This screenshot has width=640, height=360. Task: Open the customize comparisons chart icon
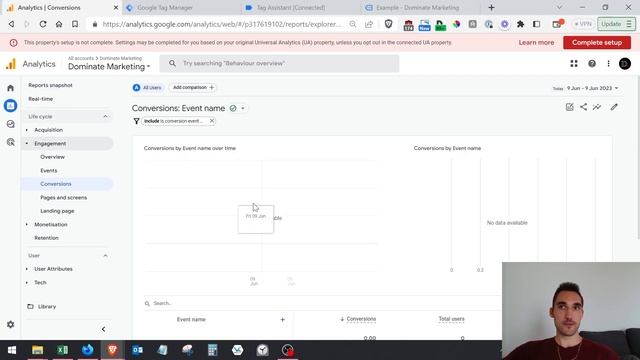(569, 107)
